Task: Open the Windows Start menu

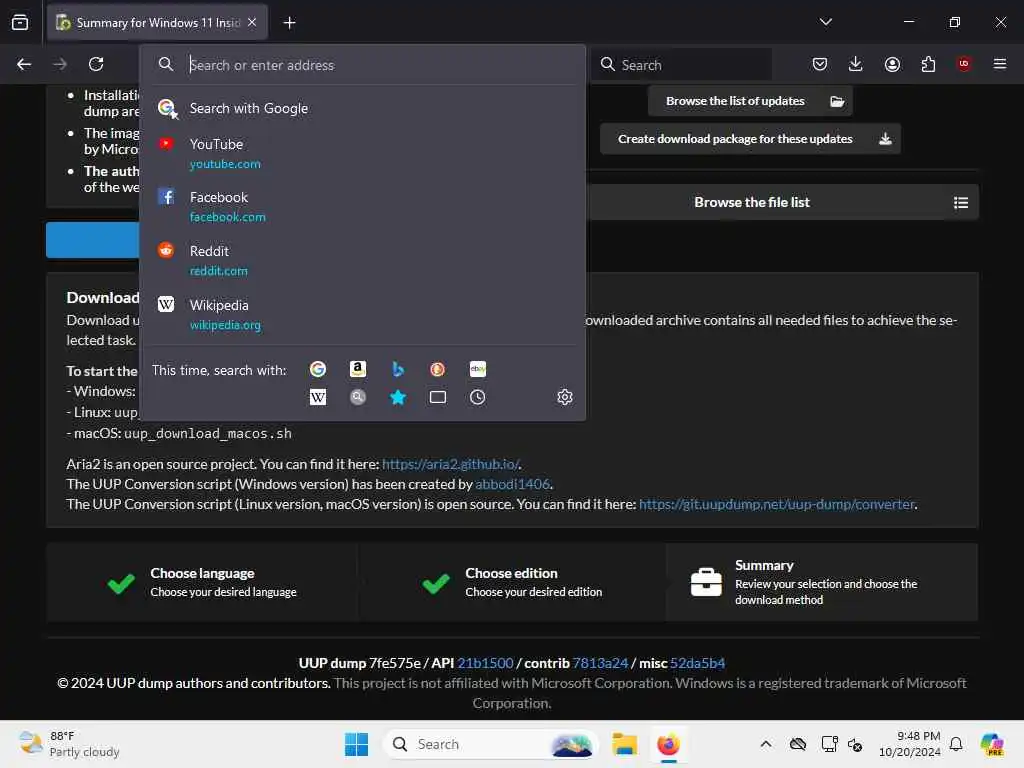Action: [x=357, y=744]
